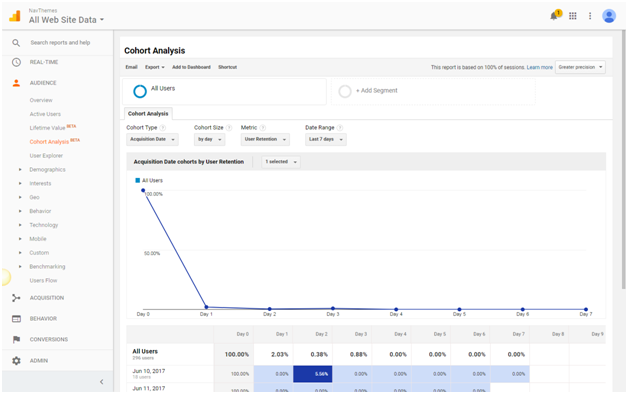Click the search magnifier icon
The width and height of the screenshot is (628, 394).
click(16, 43)
